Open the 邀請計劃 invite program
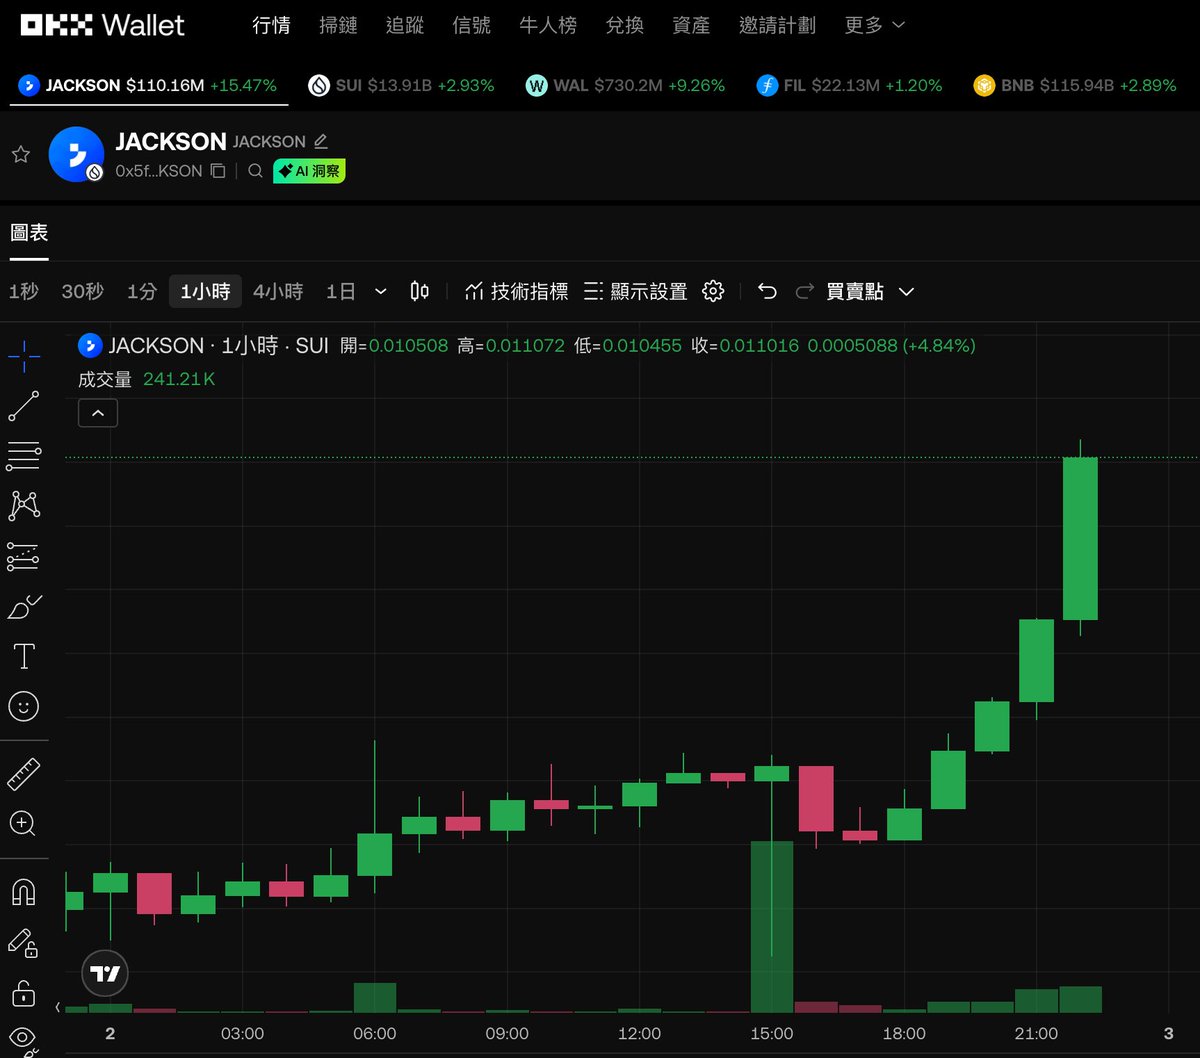The height and width of the screenshot is (1058, 1200). click(x=777, y=26)
